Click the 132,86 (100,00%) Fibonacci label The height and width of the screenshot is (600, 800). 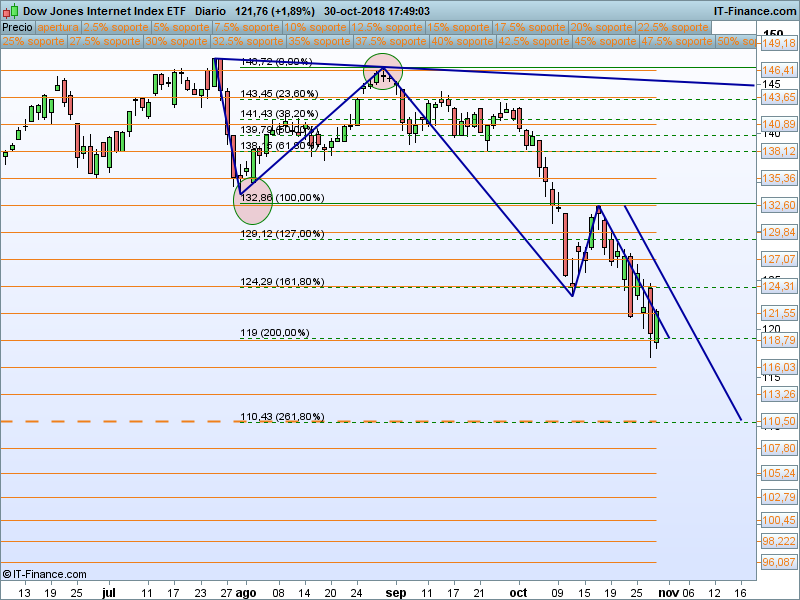pyautogui.click(x=282, y=197)
